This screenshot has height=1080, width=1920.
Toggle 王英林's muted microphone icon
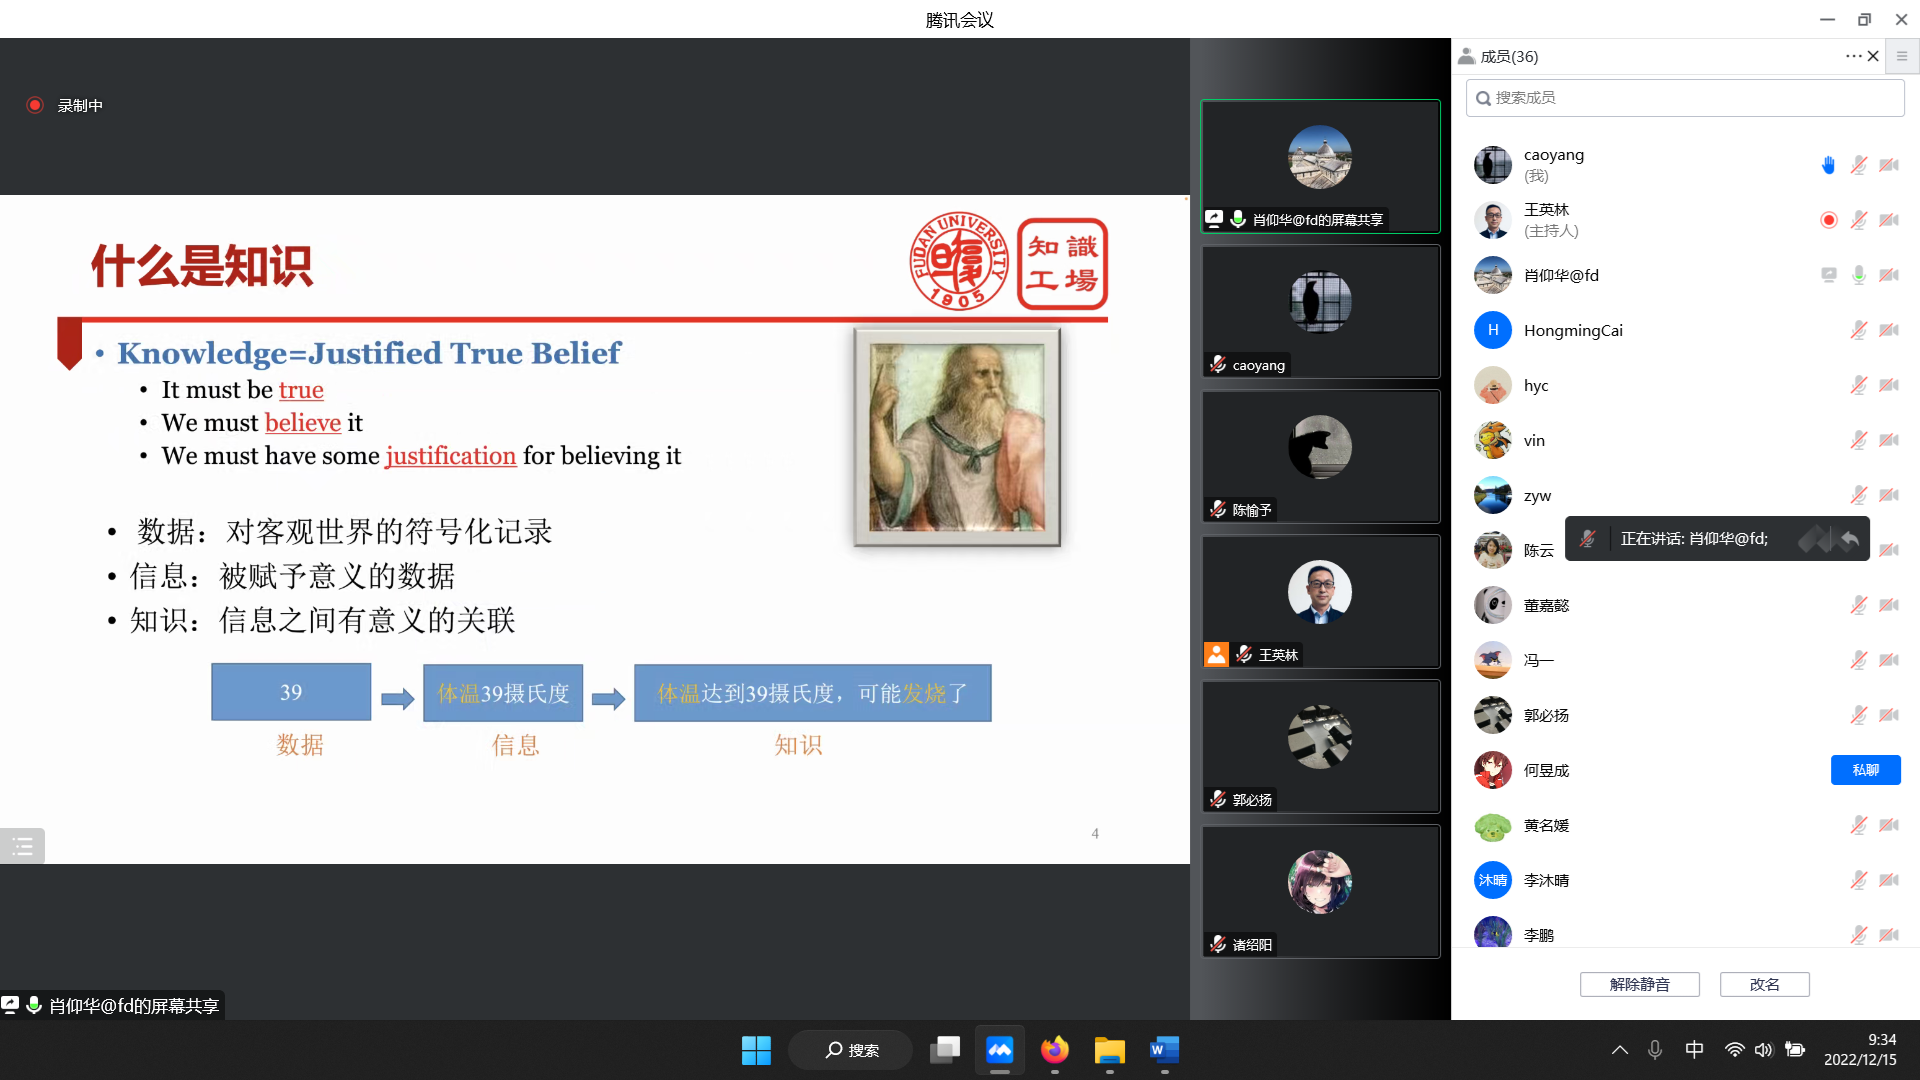[x=1858, y=220]
